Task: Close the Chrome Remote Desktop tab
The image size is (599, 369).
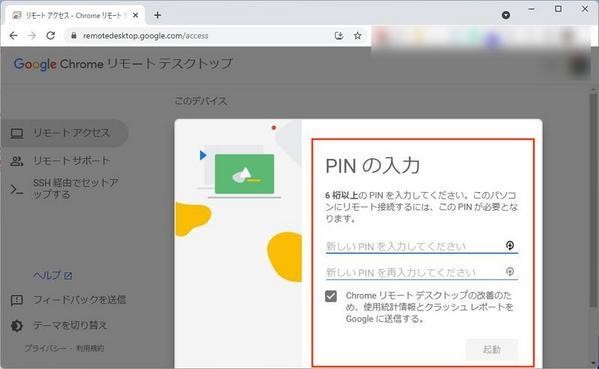Action: [x=135, y=15]
